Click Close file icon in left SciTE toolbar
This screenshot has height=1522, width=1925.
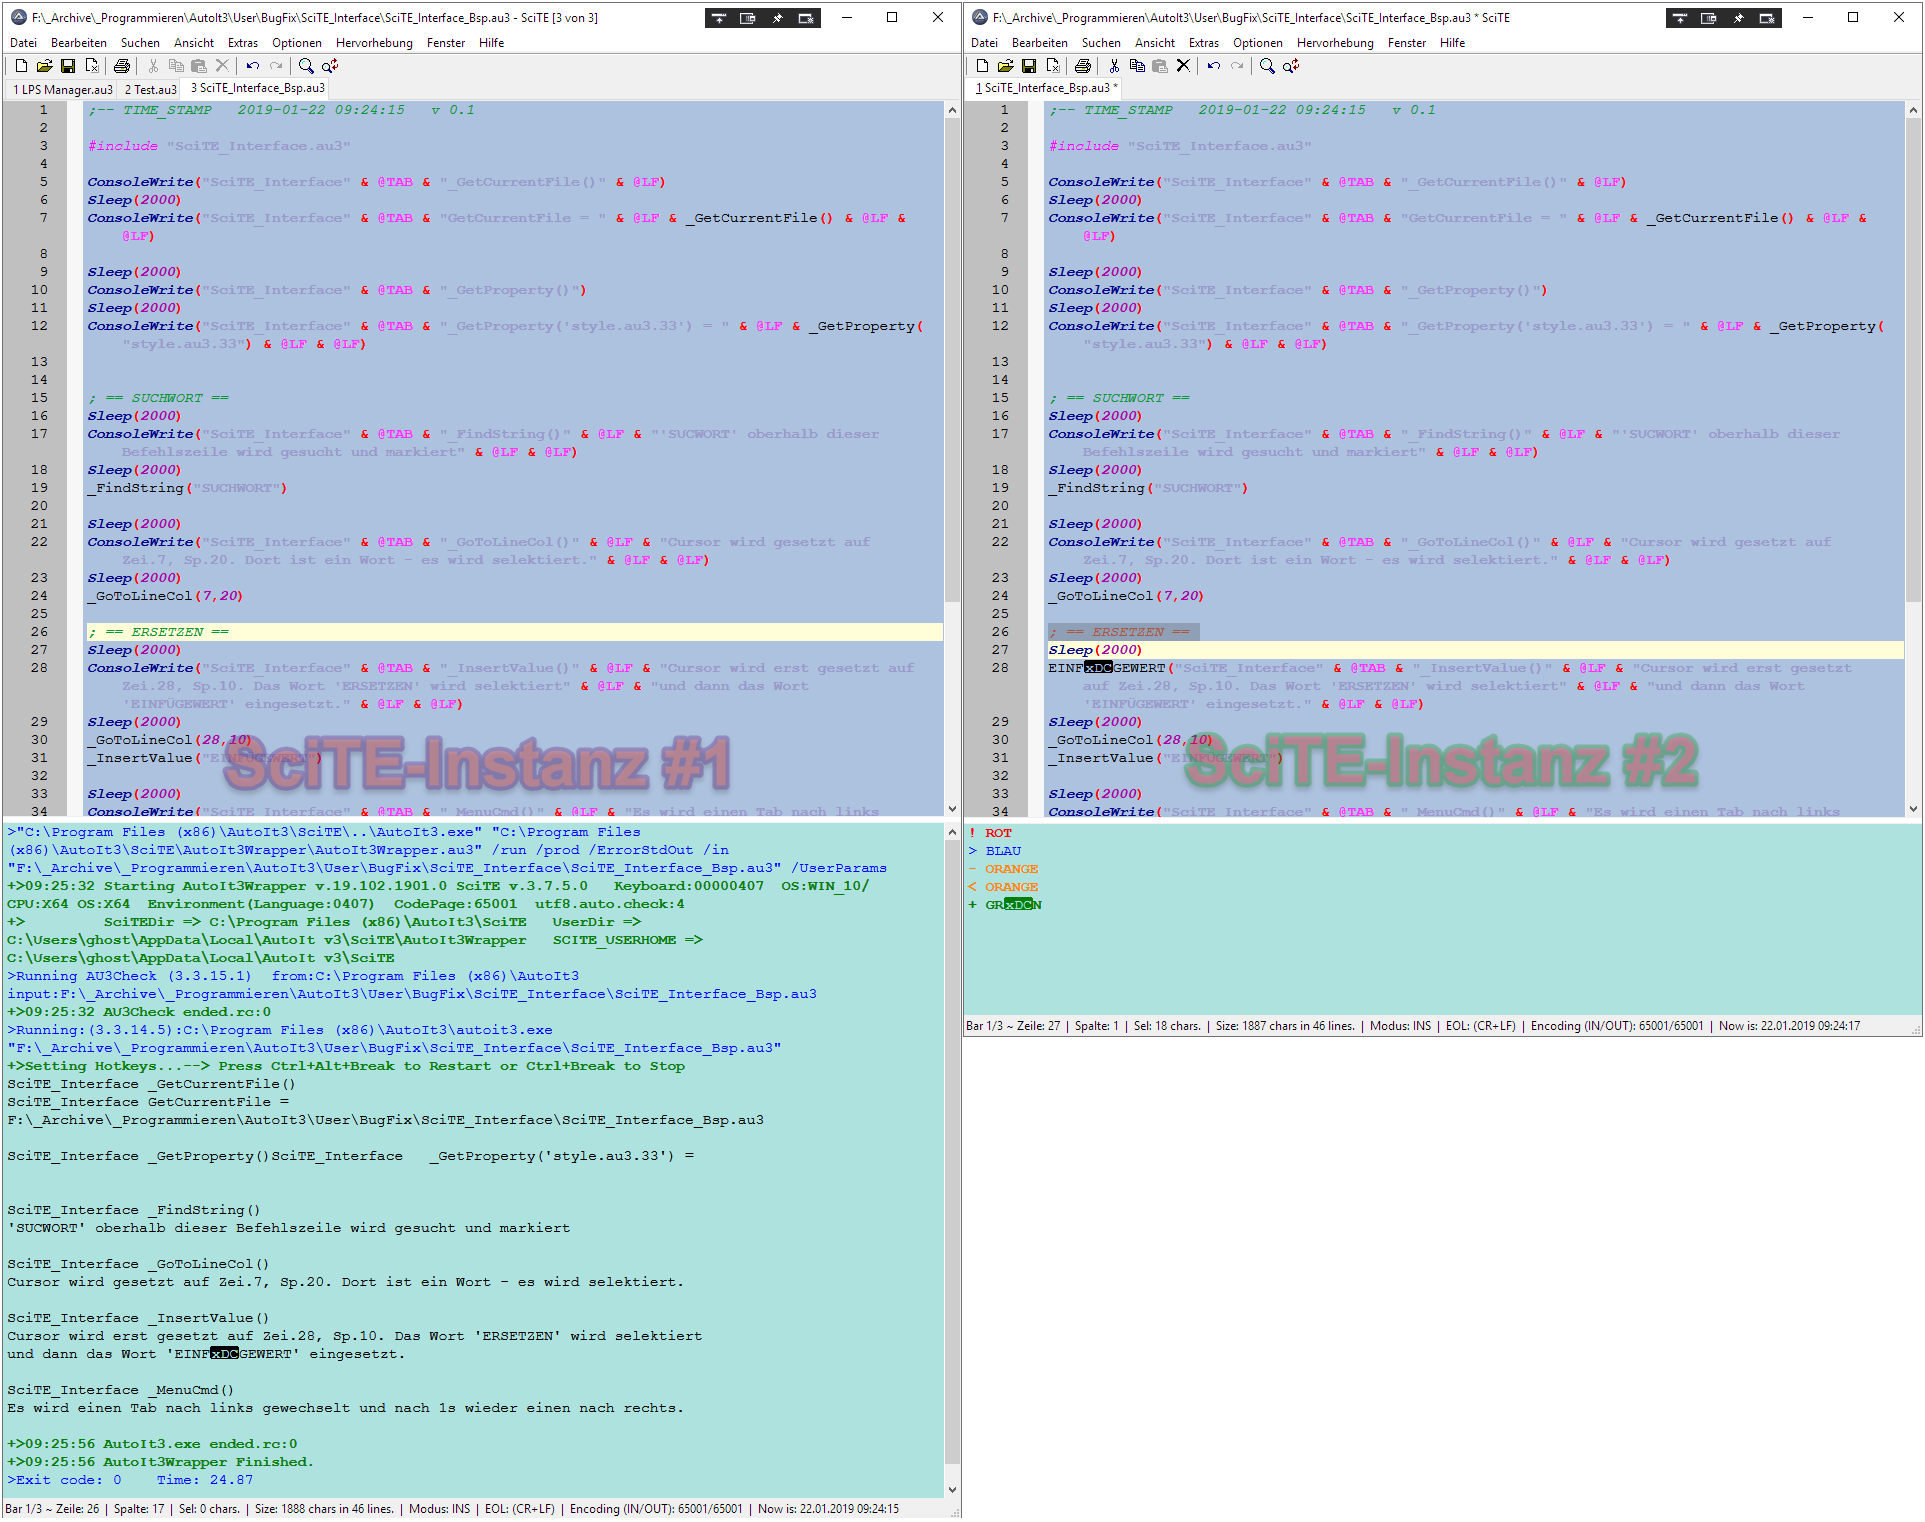pos(91,66)
